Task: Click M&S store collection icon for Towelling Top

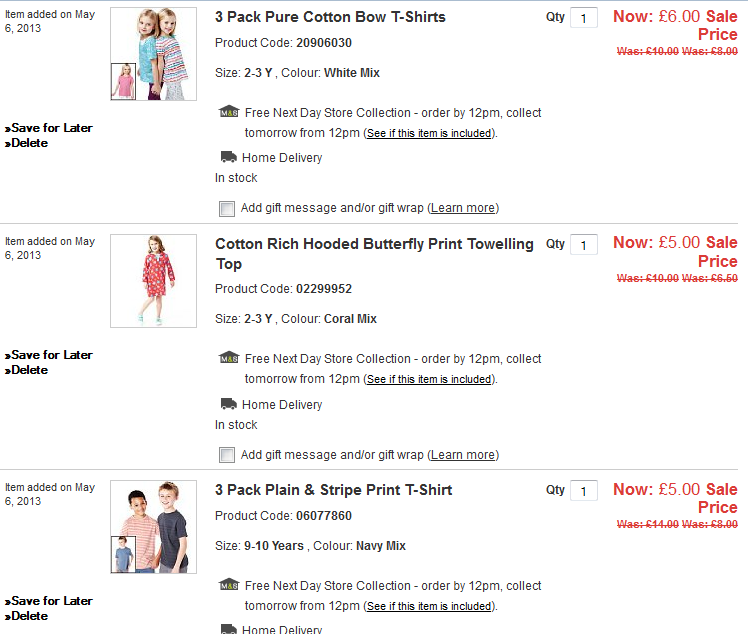Action: coord(229,358)
